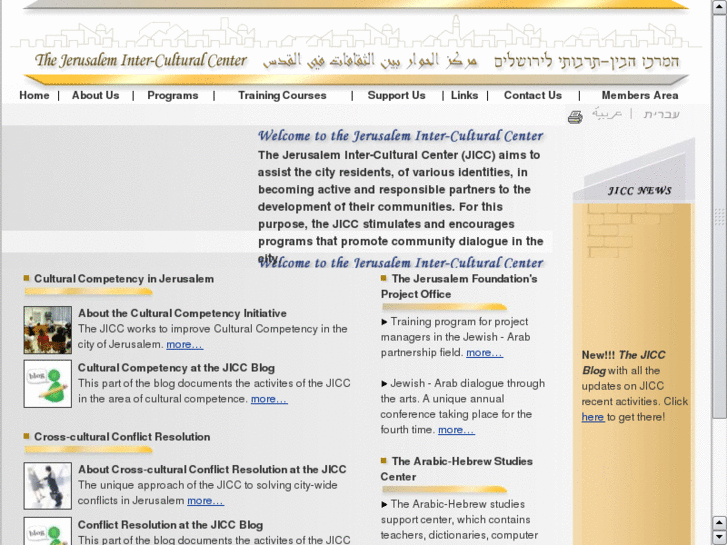Click 'The Arabic-Hebrew Studies Center' heading
727x545 pixels.
457,469
